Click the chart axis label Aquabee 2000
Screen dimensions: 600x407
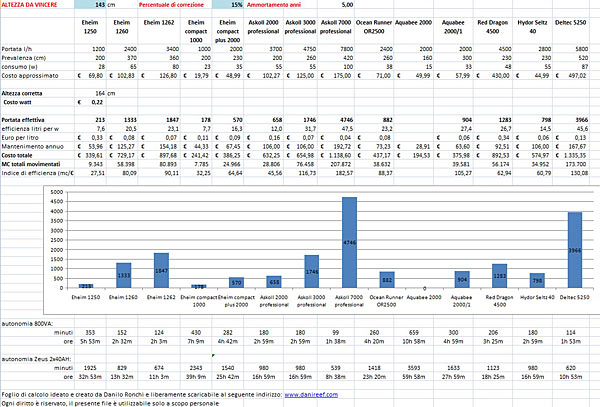click(424, 297)
